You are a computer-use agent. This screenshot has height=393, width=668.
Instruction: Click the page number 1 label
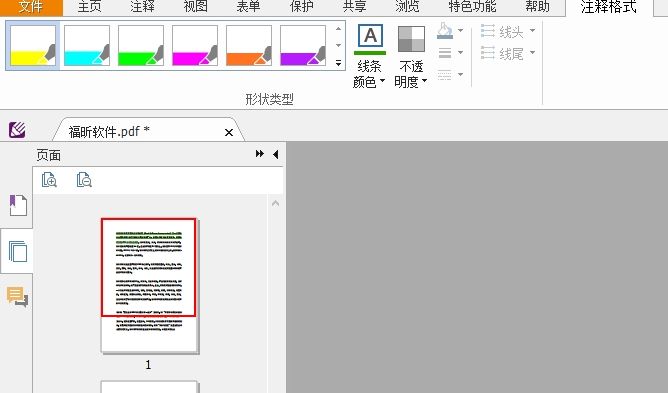point(148,365)
